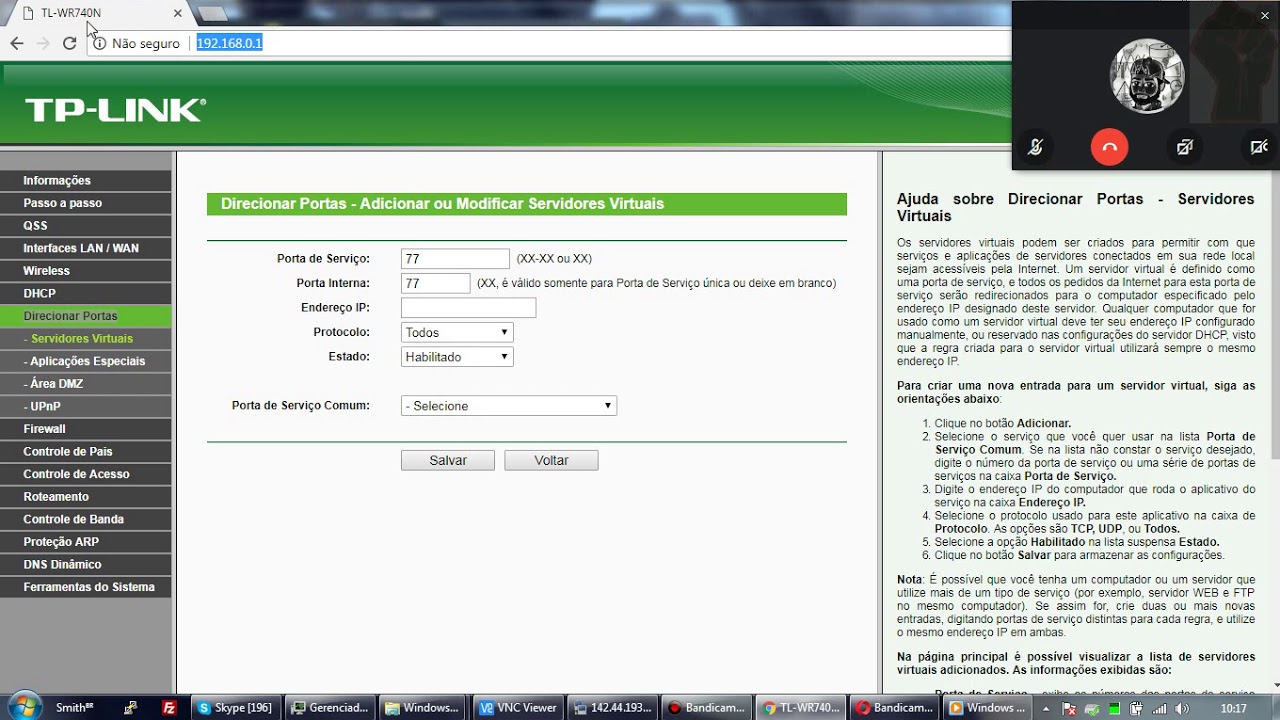Click the TP-LINK logo
Screen dimensions: 1280x720
[115, 110]
